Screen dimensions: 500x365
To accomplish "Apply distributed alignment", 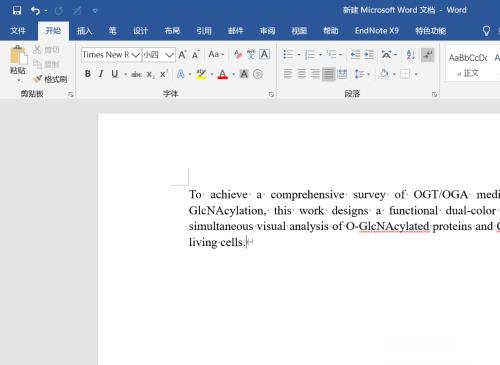I will click(x=342, y=74).
